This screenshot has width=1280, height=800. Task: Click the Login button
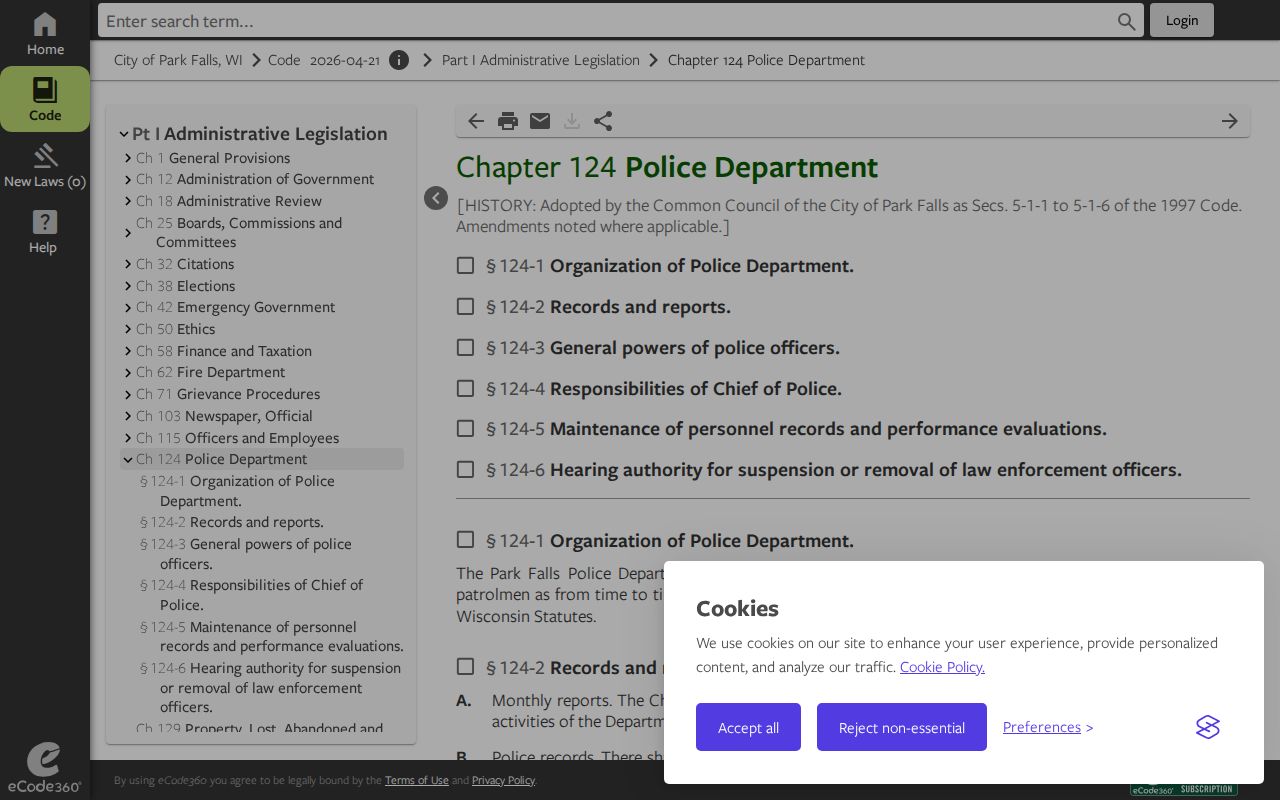(x=1182, y=20)
